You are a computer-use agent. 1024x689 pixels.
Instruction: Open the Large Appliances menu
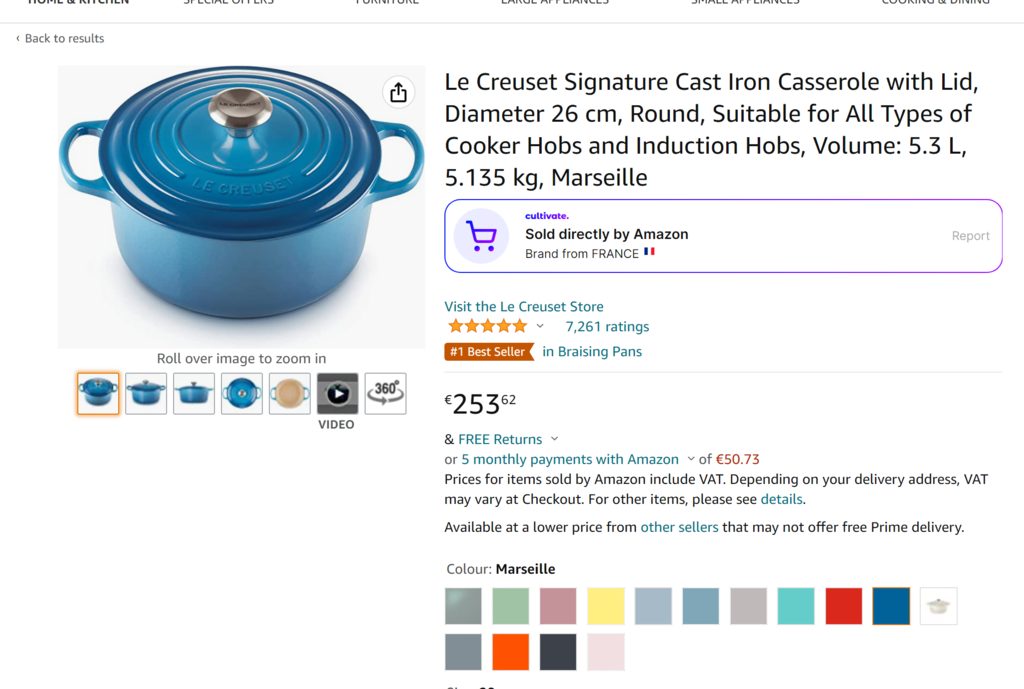tap(555, 3)
